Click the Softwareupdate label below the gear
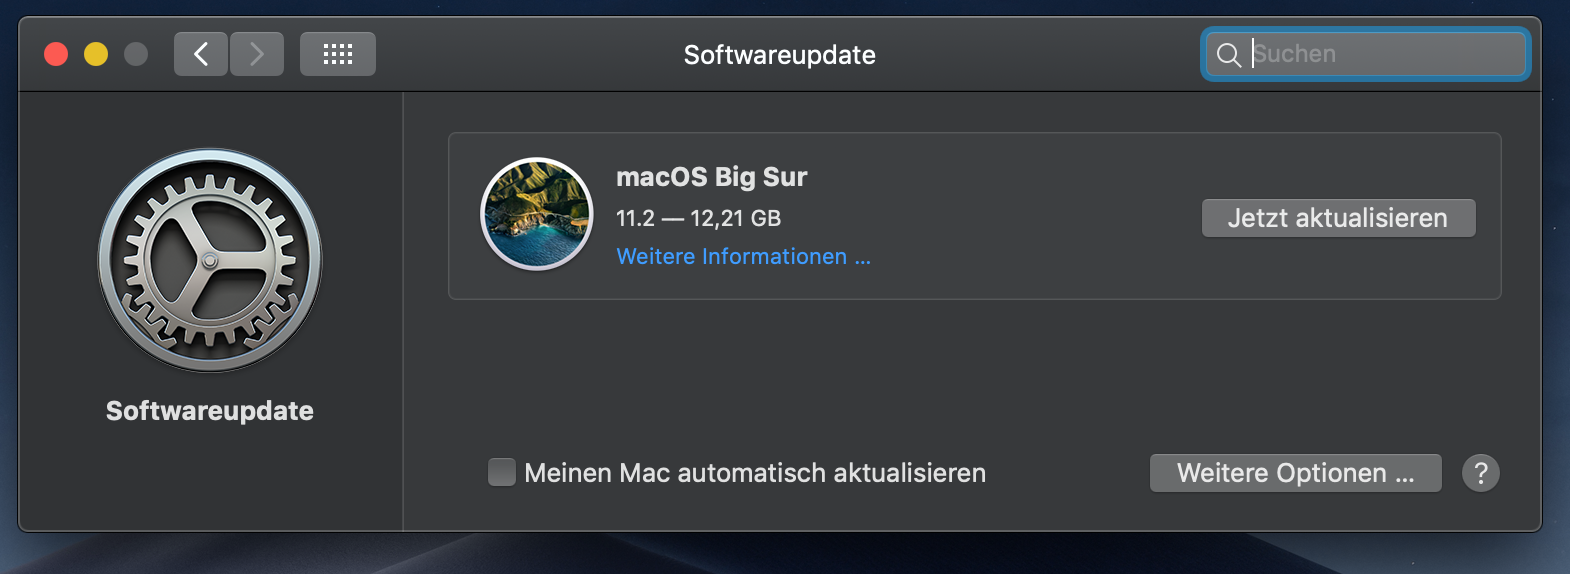This screenshot has height=574, width=1570. (210, 411)
